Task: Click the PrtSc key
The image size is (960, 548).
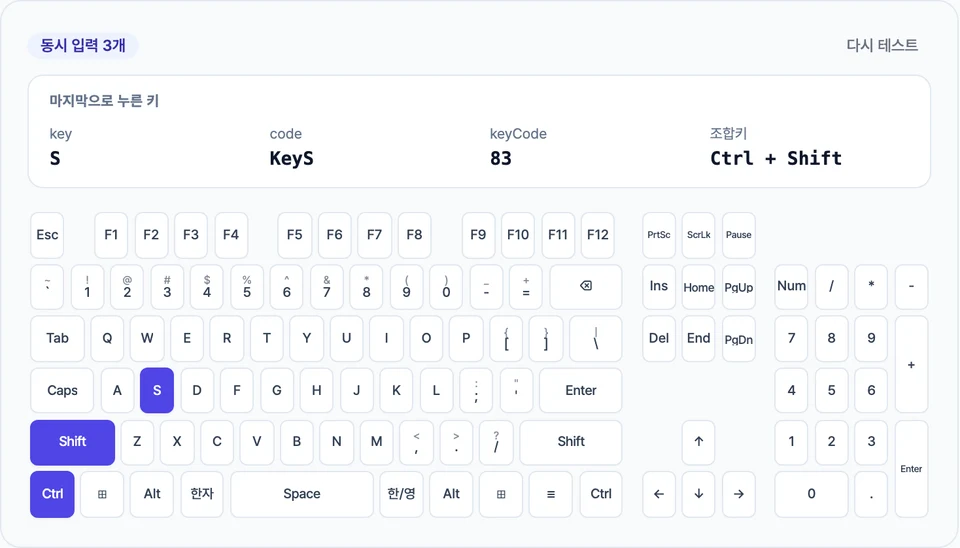Action: point(659,235)
